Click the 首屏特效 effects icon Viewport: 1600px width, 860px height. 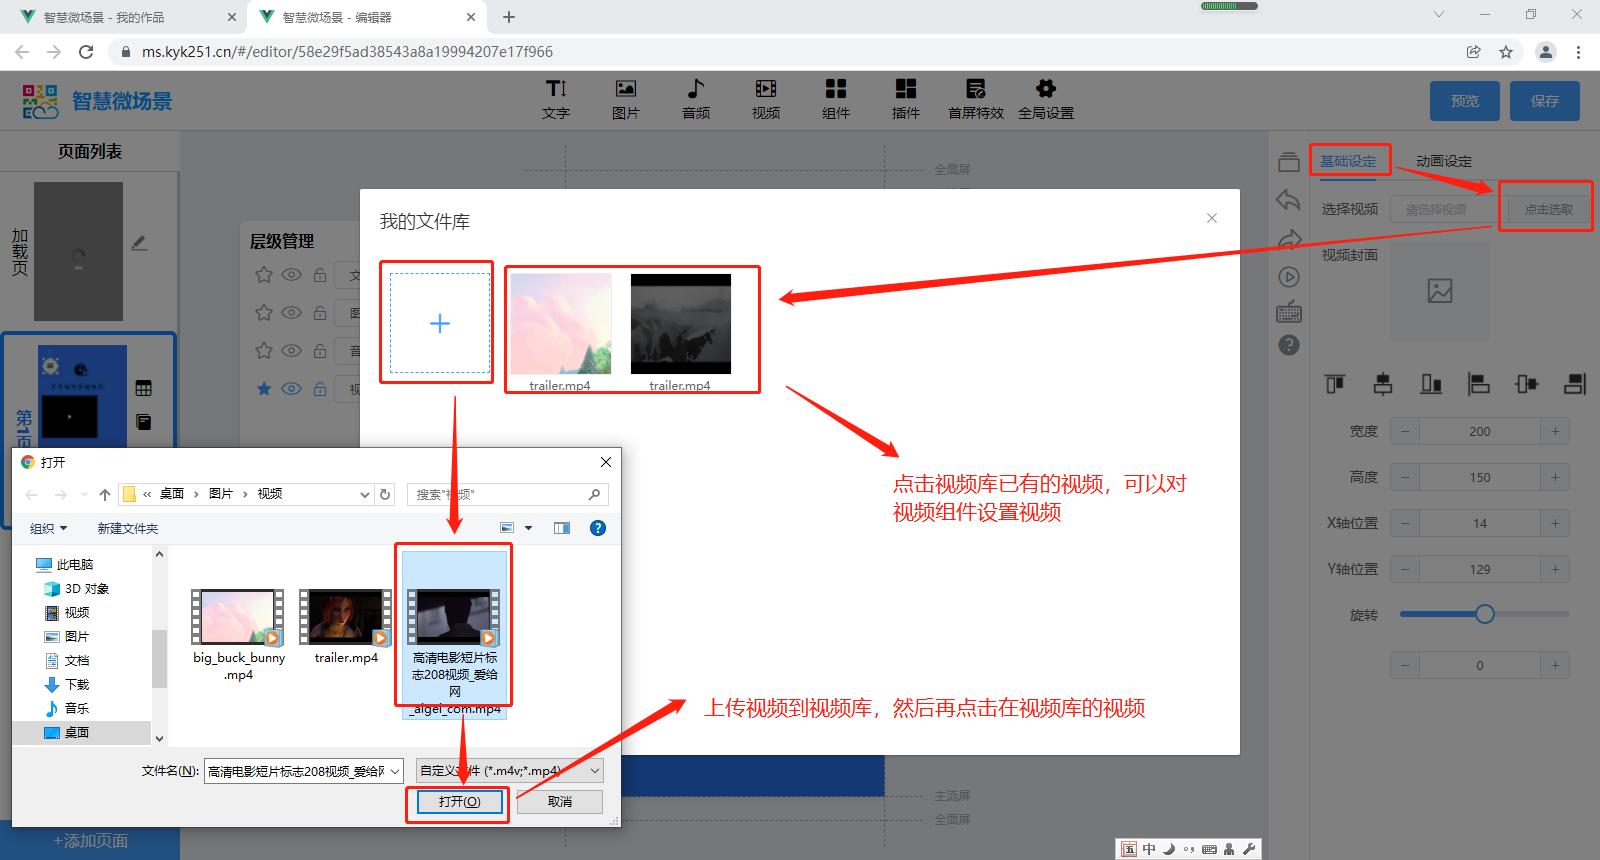pyautogui.click(x=976, y=99)
